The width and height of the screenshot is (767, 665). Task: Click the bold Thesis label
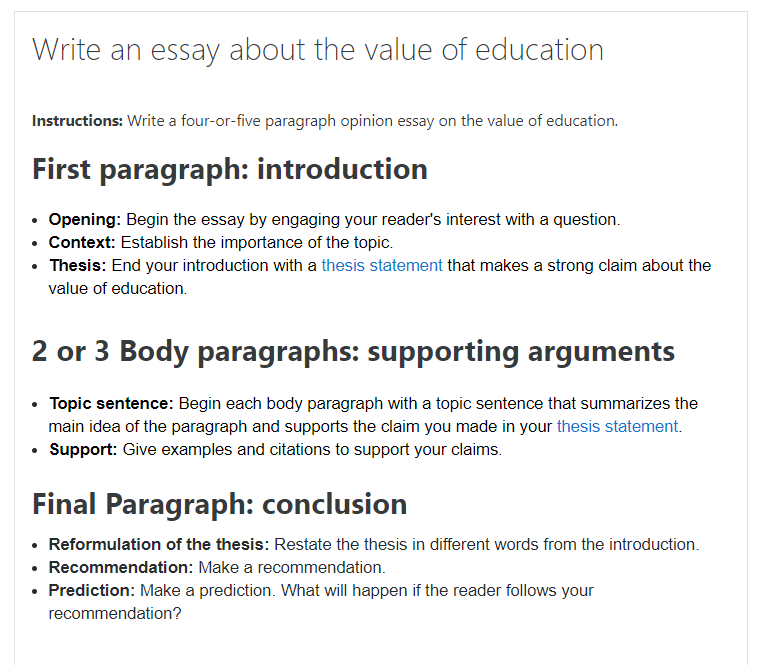point(77,265)
